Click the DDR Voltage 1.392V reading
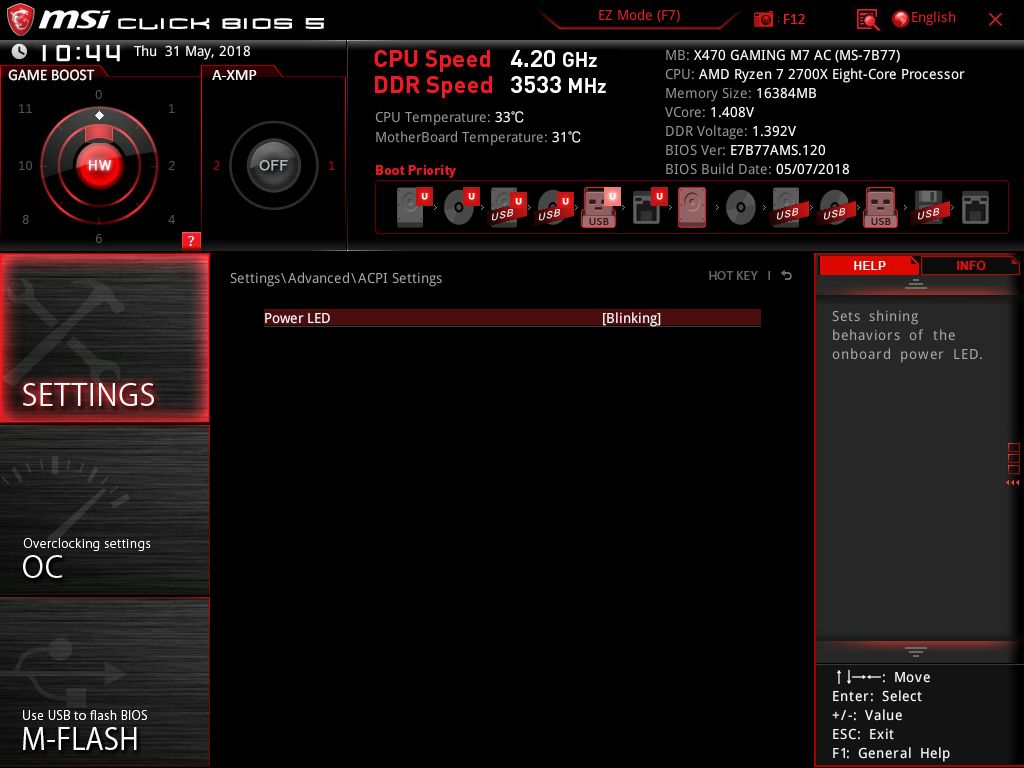The height and width of the screenshot is (768, 1024). pyautogui.click(x=730, y=131)
